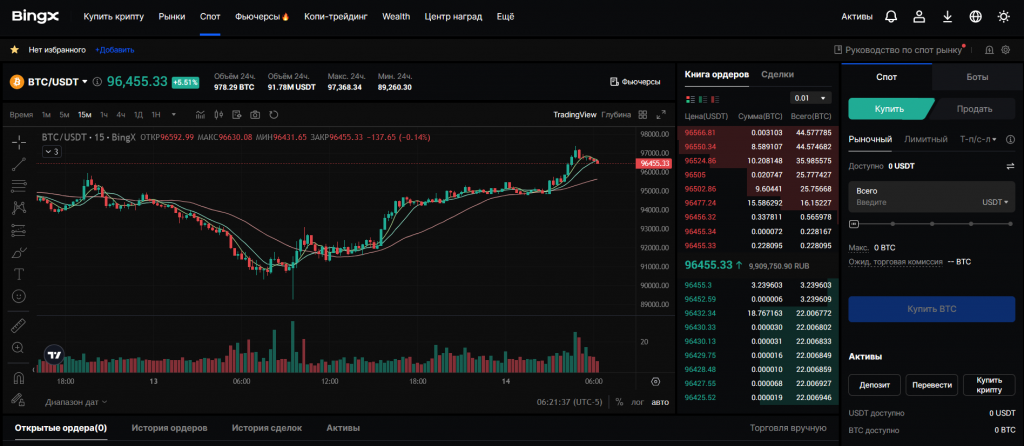Viewport: 1024px width, 446px height.
Task: Select the crosshair cursor tool
Action: [19, 141]
